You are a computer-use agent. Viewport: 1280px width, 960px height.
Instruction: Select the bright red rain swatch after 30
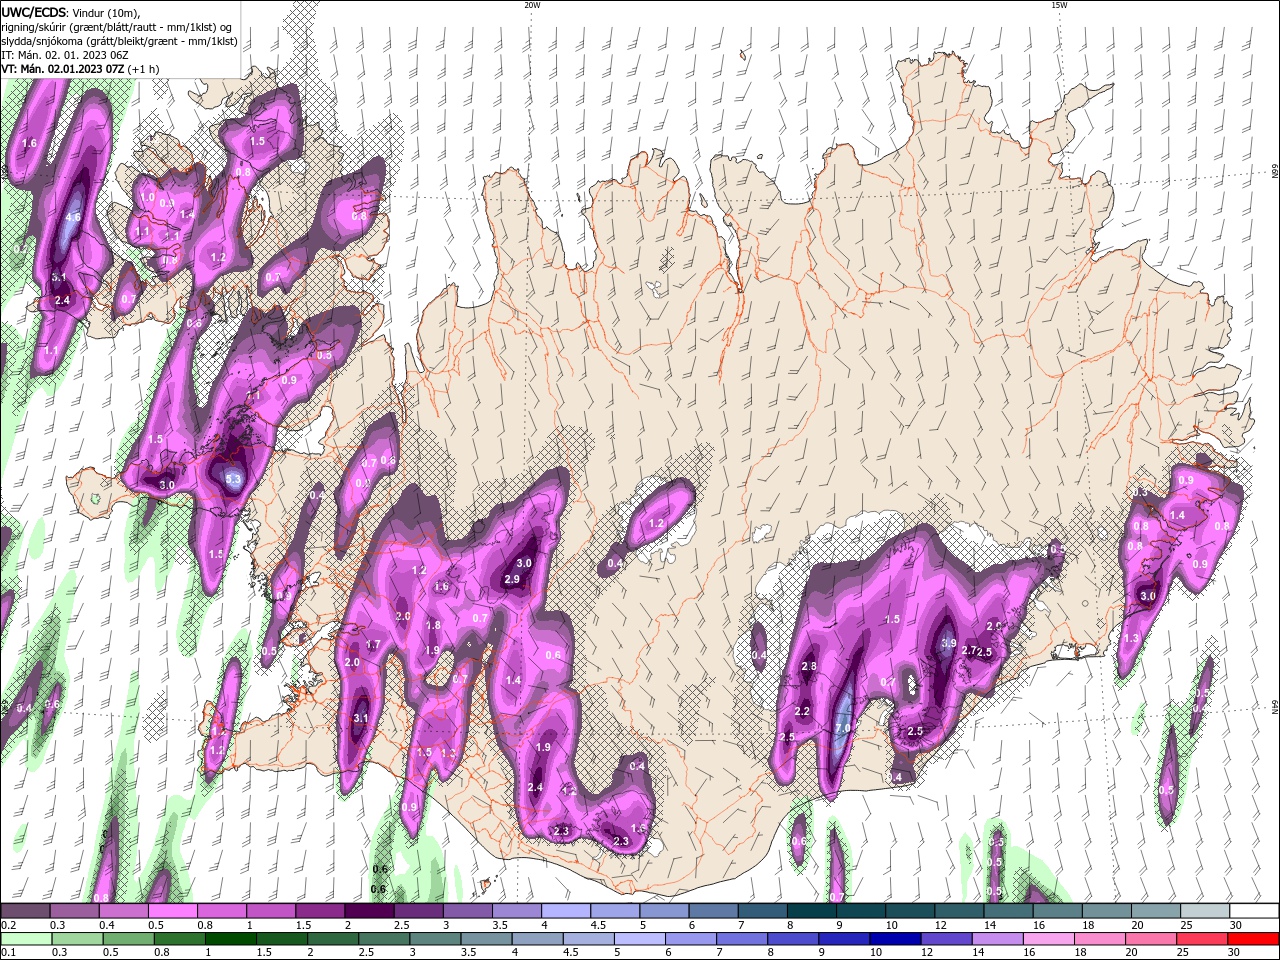pos(1254,939)
